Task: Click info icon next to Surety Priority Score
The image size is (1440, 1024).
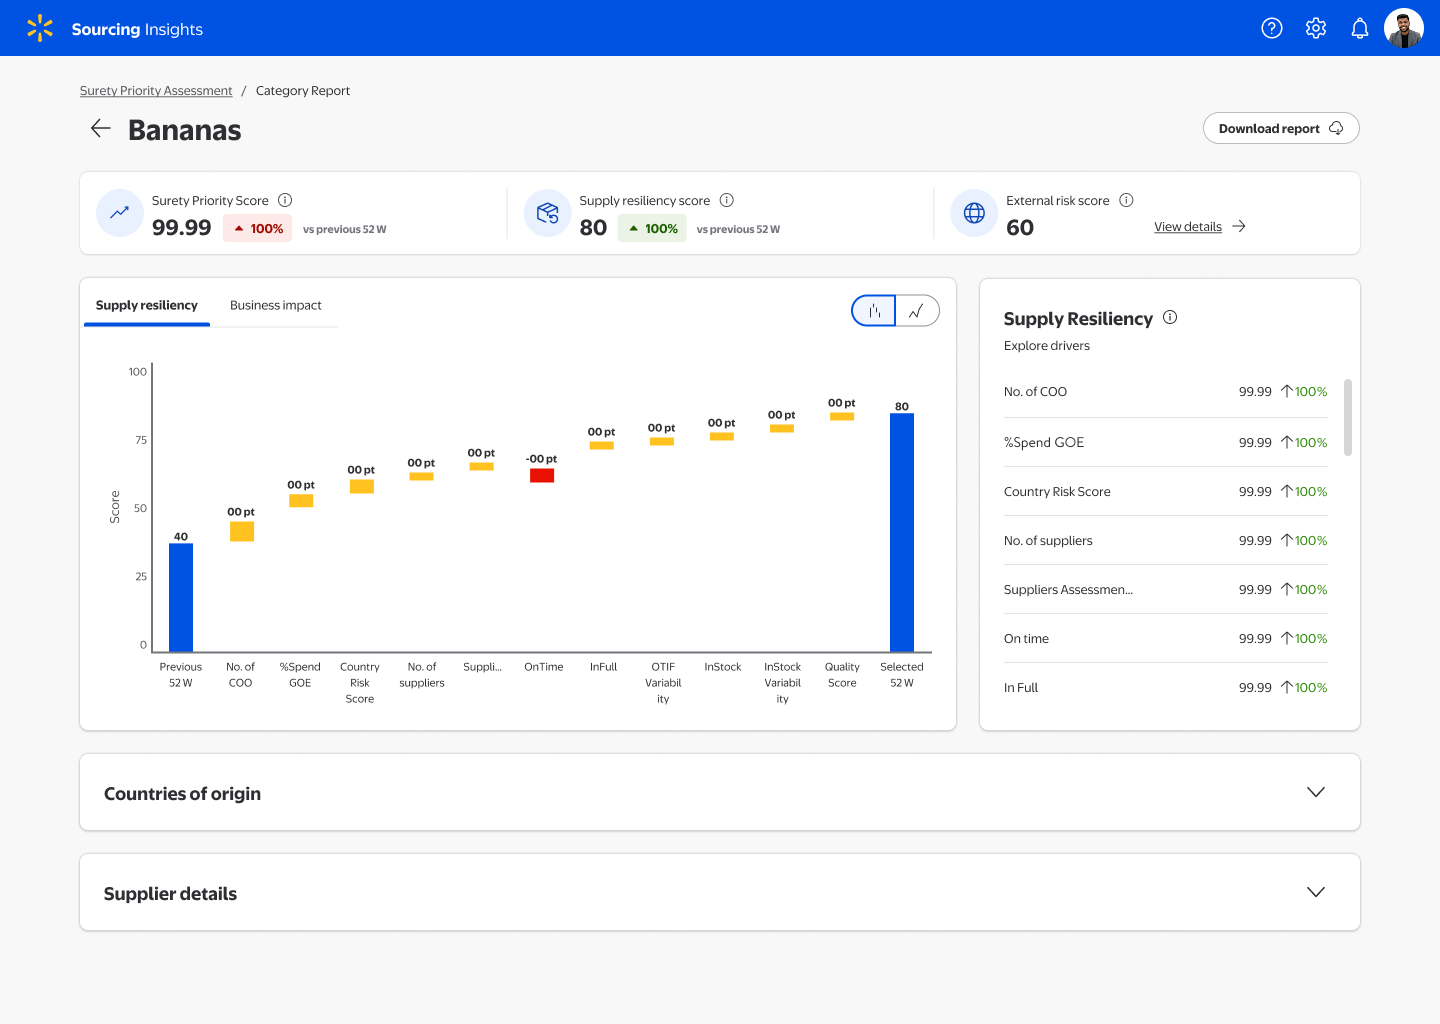Action: tap(285, 200)
